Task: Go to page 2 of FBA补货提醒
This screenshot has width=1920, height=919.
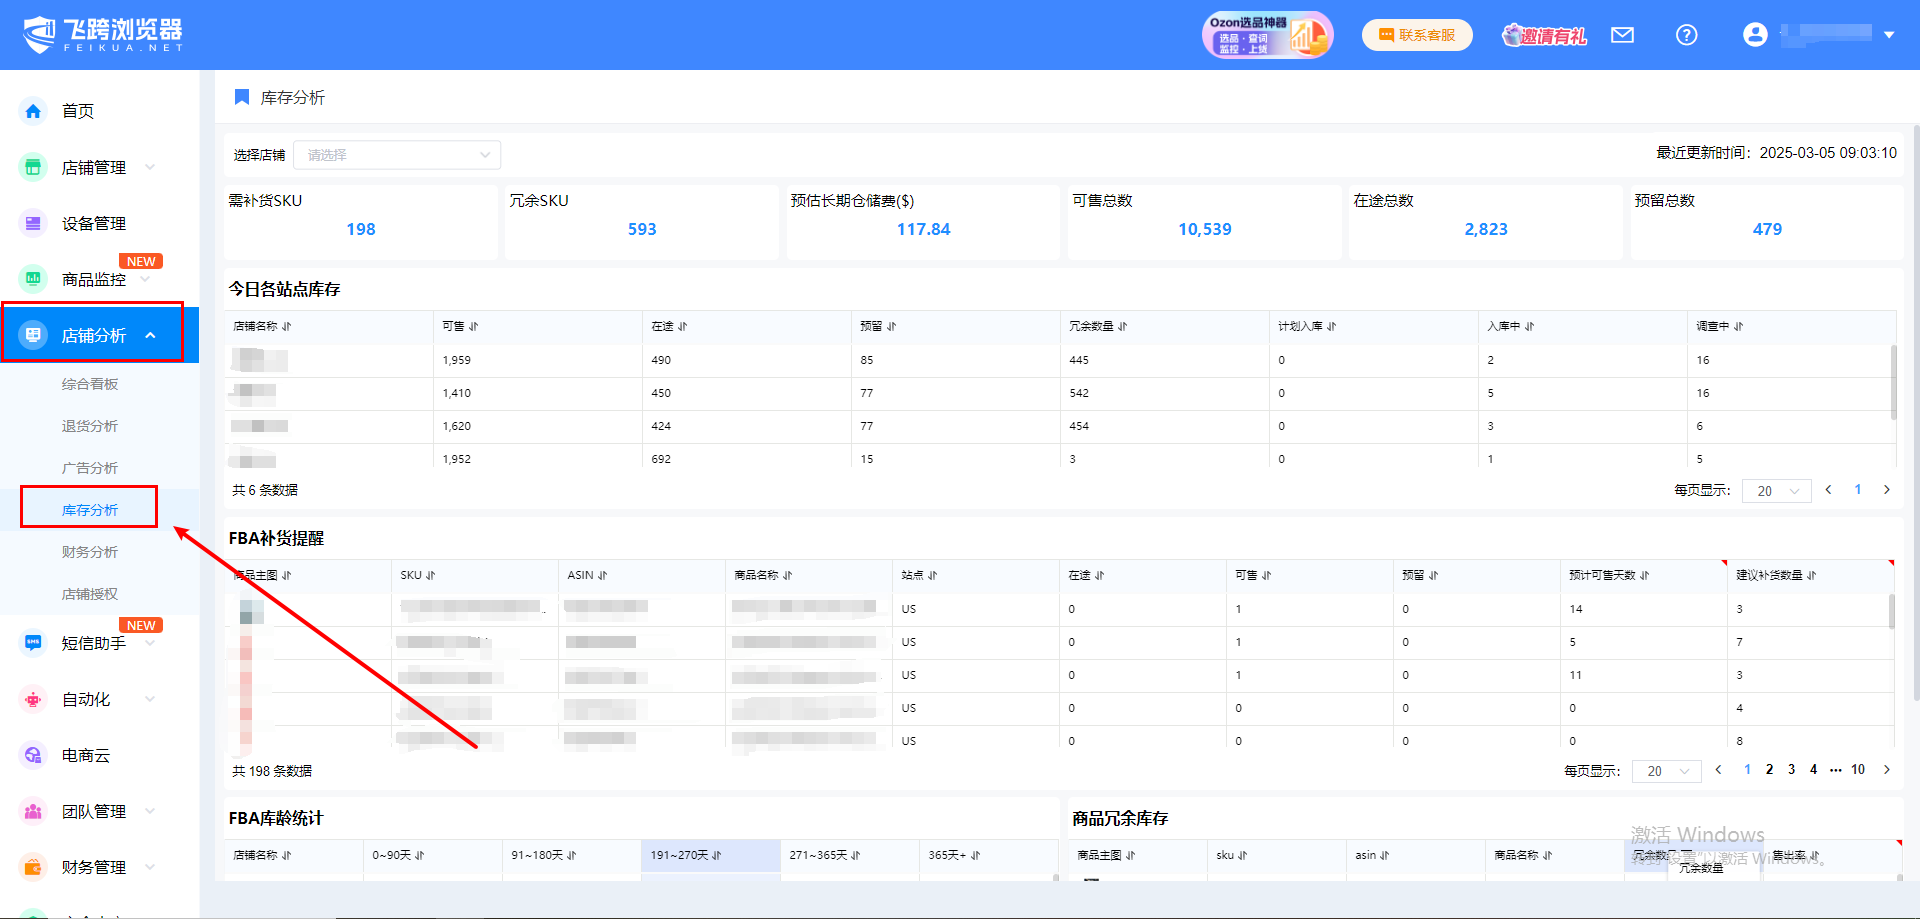Action: click(x=1769, y=770)
